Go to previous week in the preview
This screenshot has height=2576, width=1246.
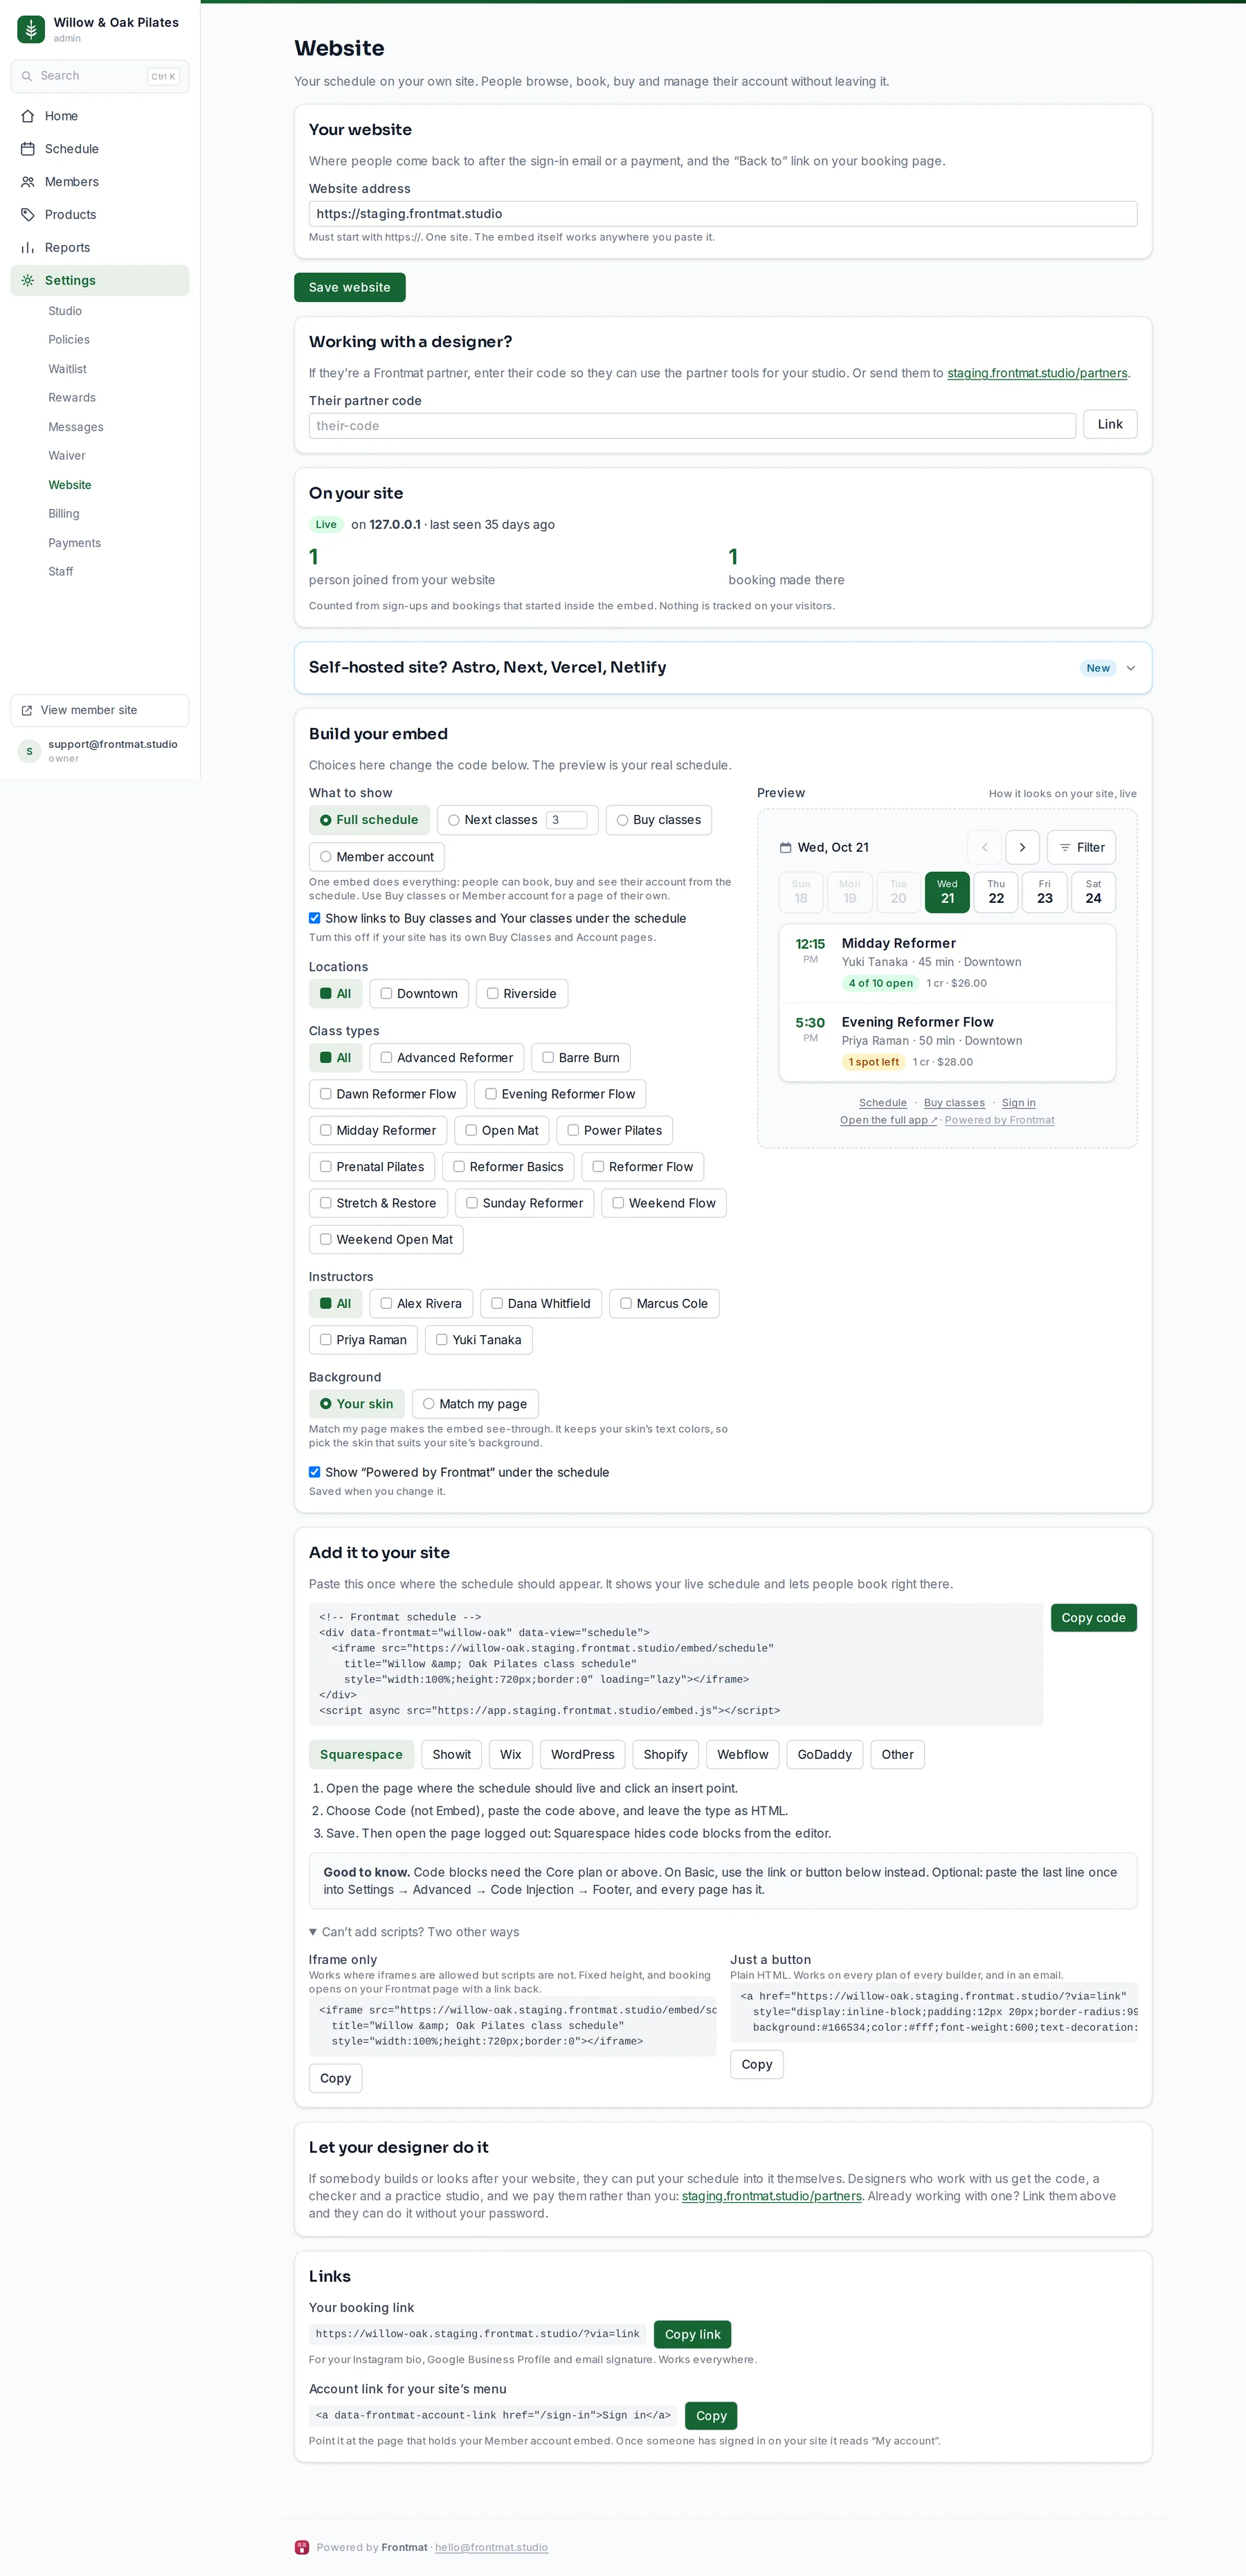click(x=984, y=847)
